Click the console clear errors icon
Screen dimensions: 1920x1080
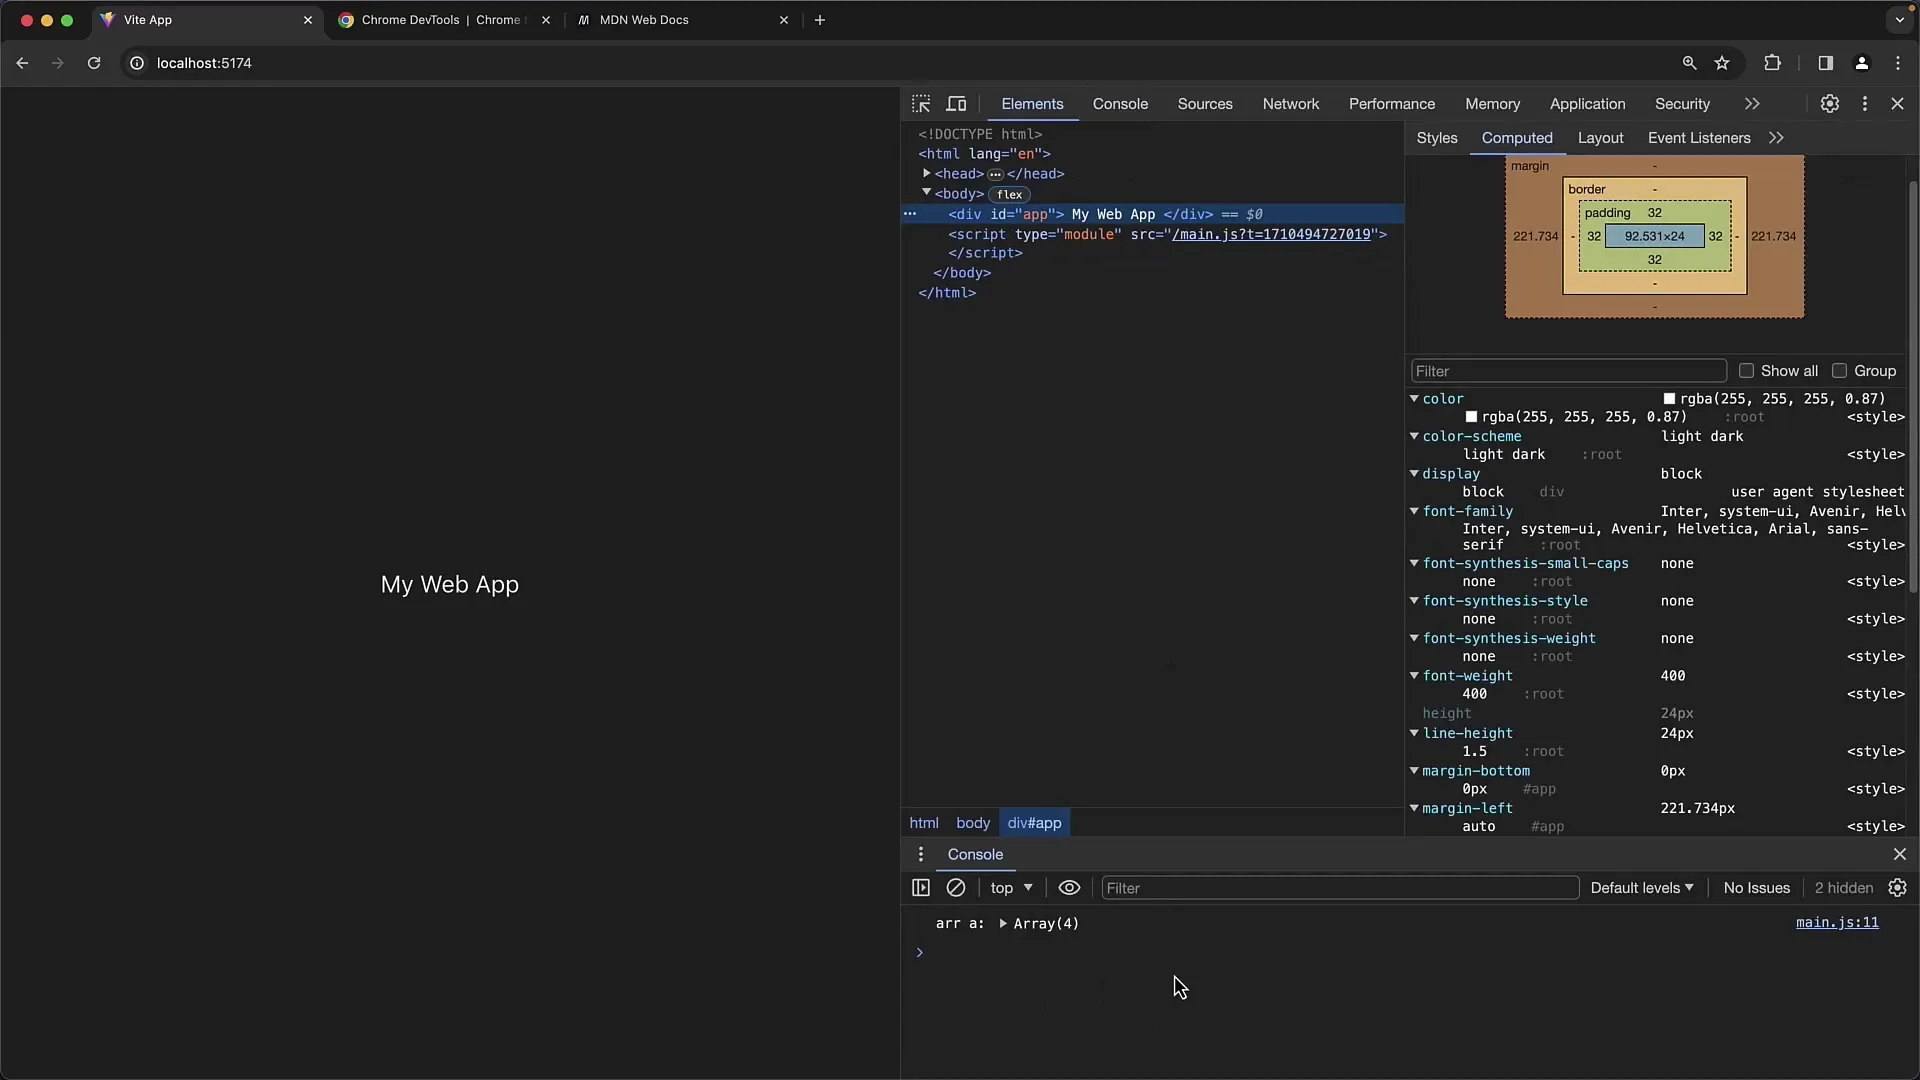(x=956, y=887)
